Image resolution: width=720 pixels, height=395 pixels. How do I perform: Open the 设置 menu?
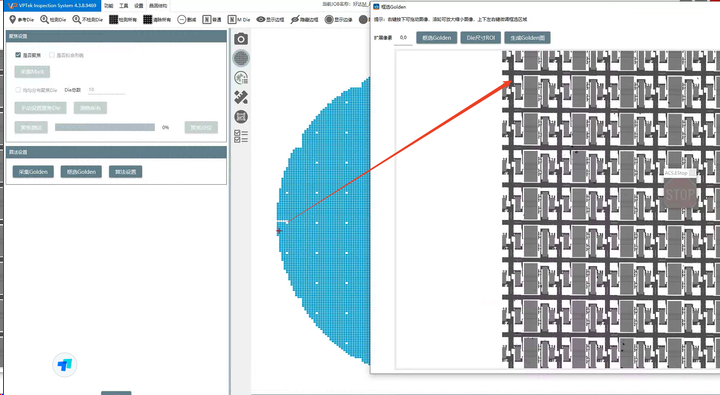click(x=139, y=6)
